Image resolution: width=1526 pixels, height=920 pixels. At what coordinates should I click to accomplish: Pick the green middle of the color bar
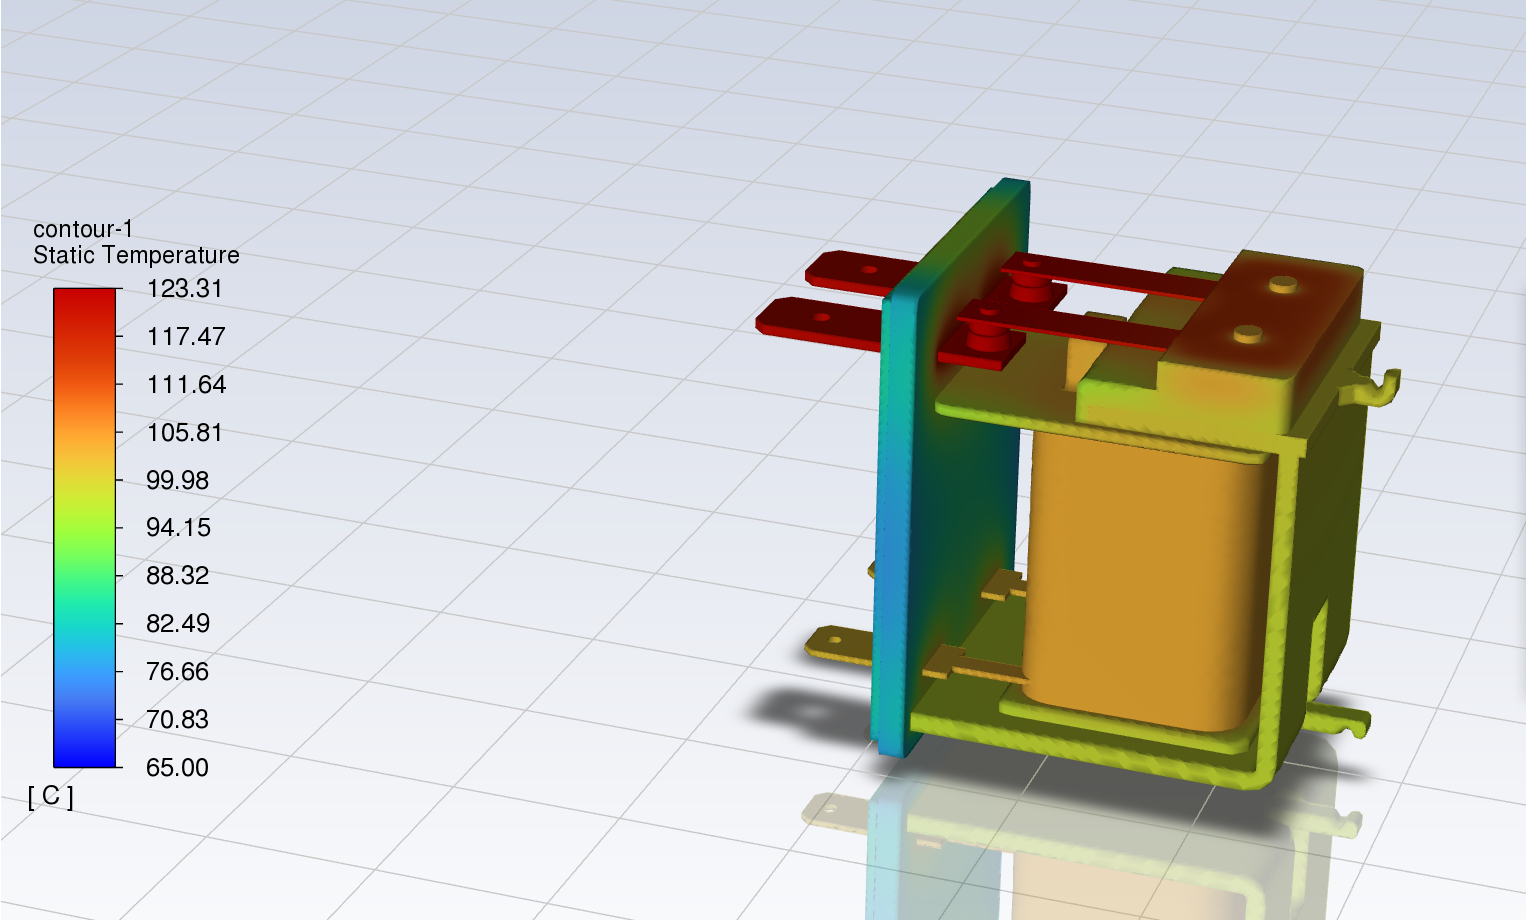coord(85,560)
